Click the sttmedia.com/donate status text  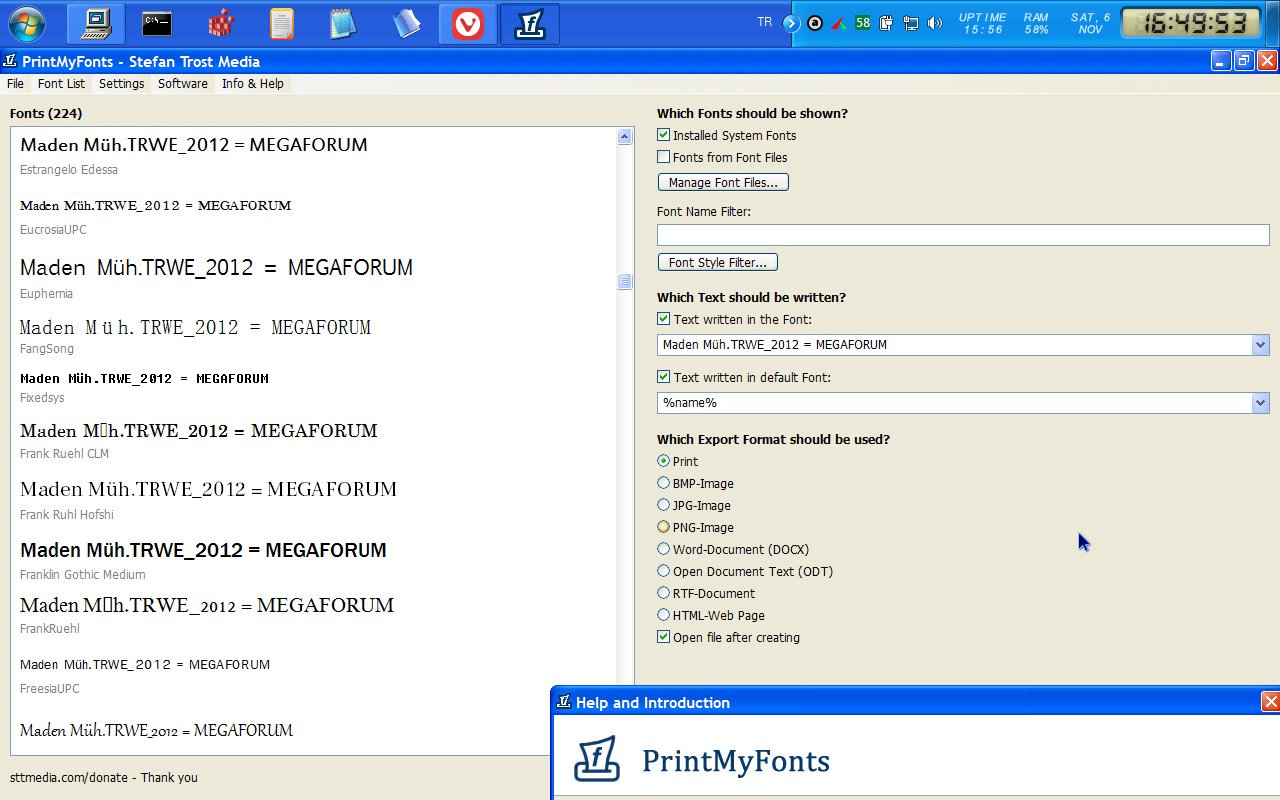click(104, 777)
